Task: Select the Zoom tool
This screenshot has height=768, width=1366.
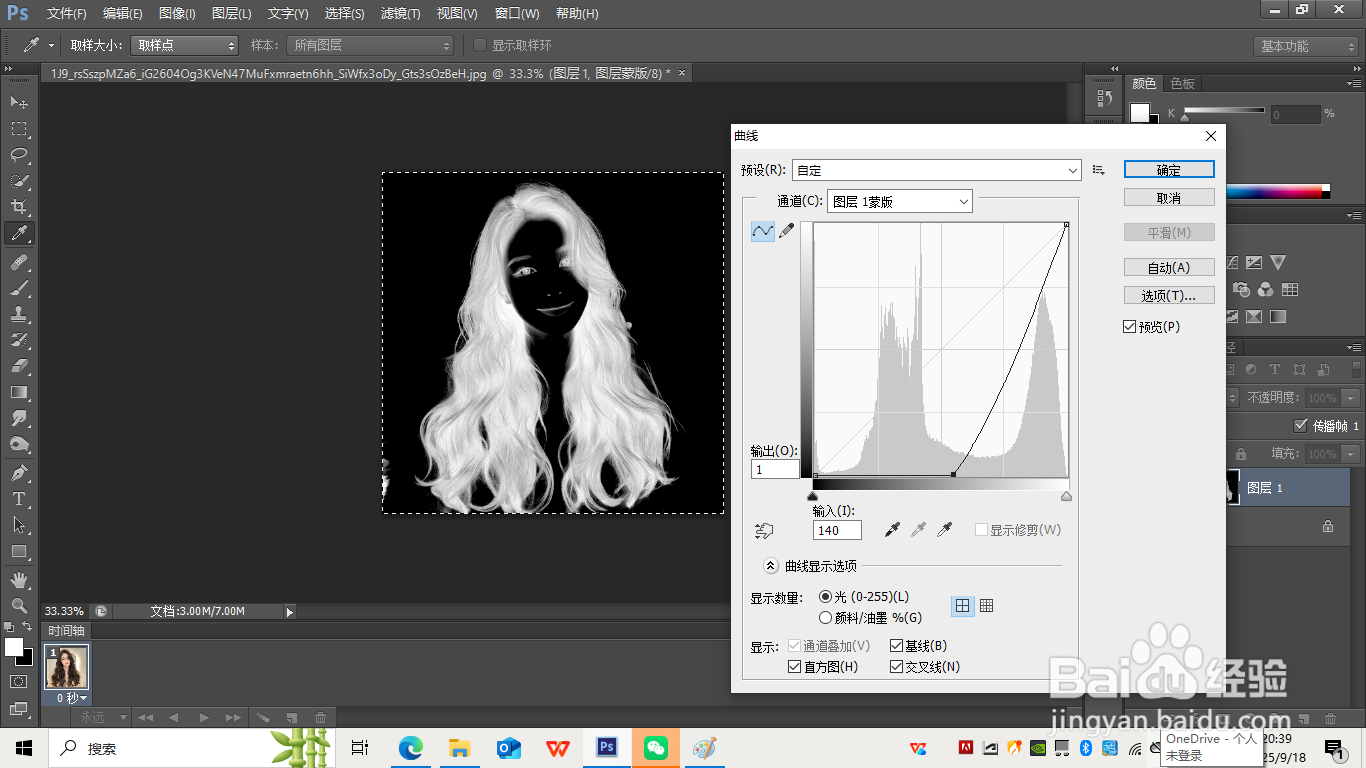Action: pyautogui.click(x=19, y=606)
